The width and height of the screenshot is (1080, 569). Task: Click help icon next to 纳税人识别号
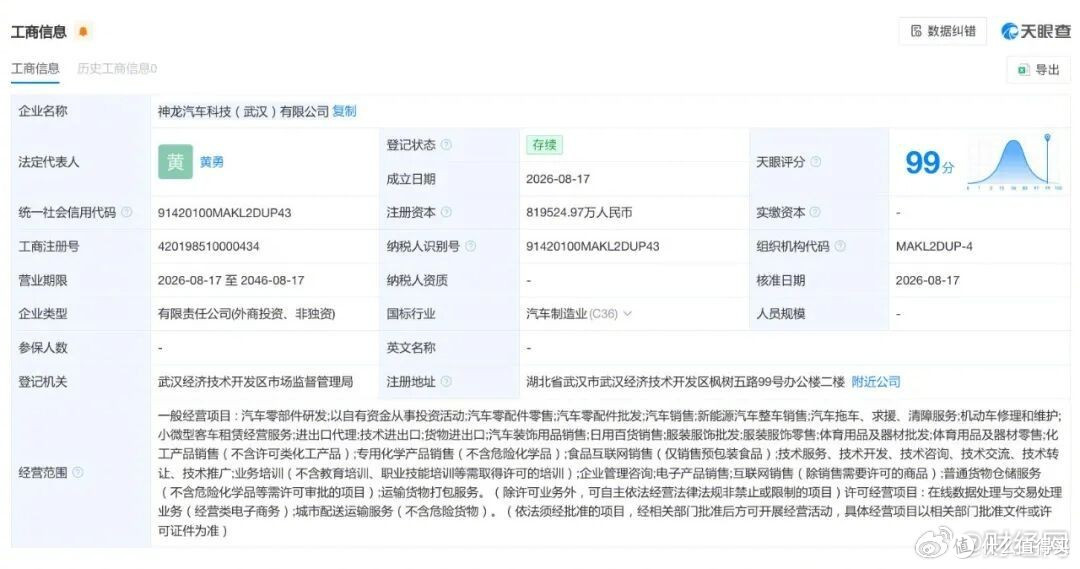click(x=470, y=246)
